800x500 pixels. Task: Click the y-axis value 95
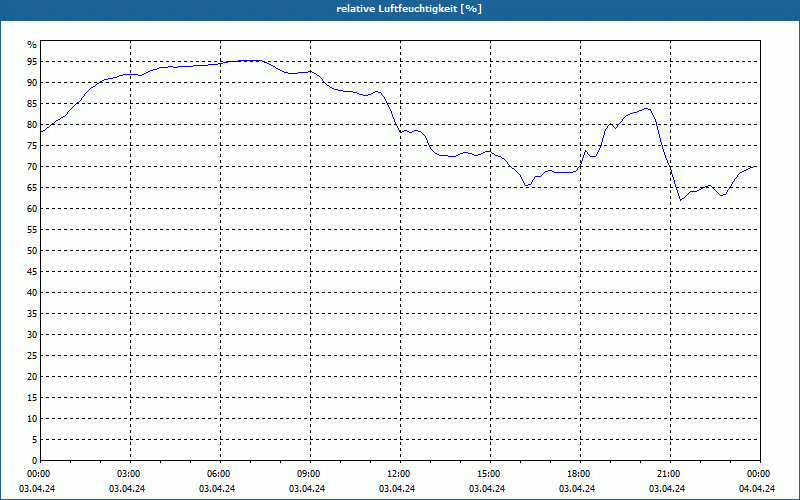pyautogui.click(x=32, y=62)
